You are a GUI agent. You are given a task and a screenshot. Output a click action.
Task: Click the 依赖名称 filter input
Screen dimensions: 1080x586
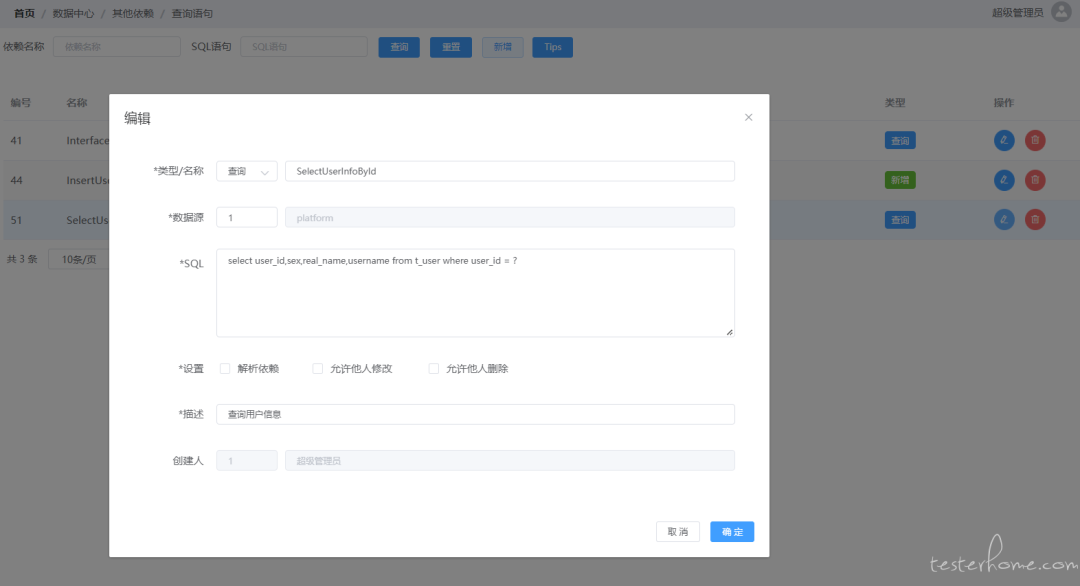[x=116, y=47]
